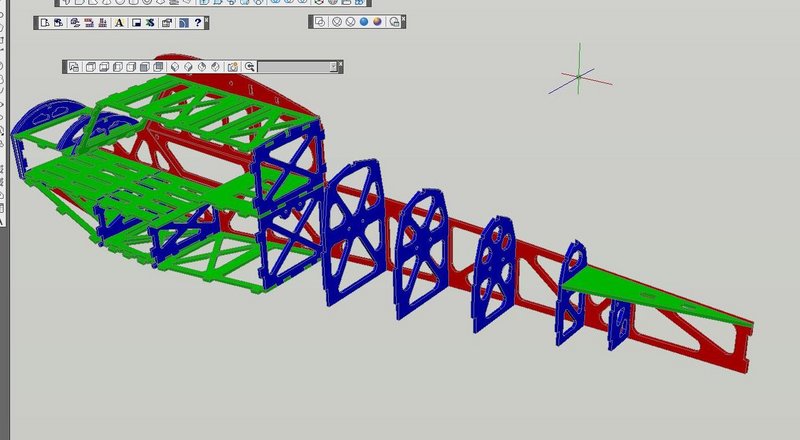
Task: Switch to Top view cube icon
Action: click(90, 67)
